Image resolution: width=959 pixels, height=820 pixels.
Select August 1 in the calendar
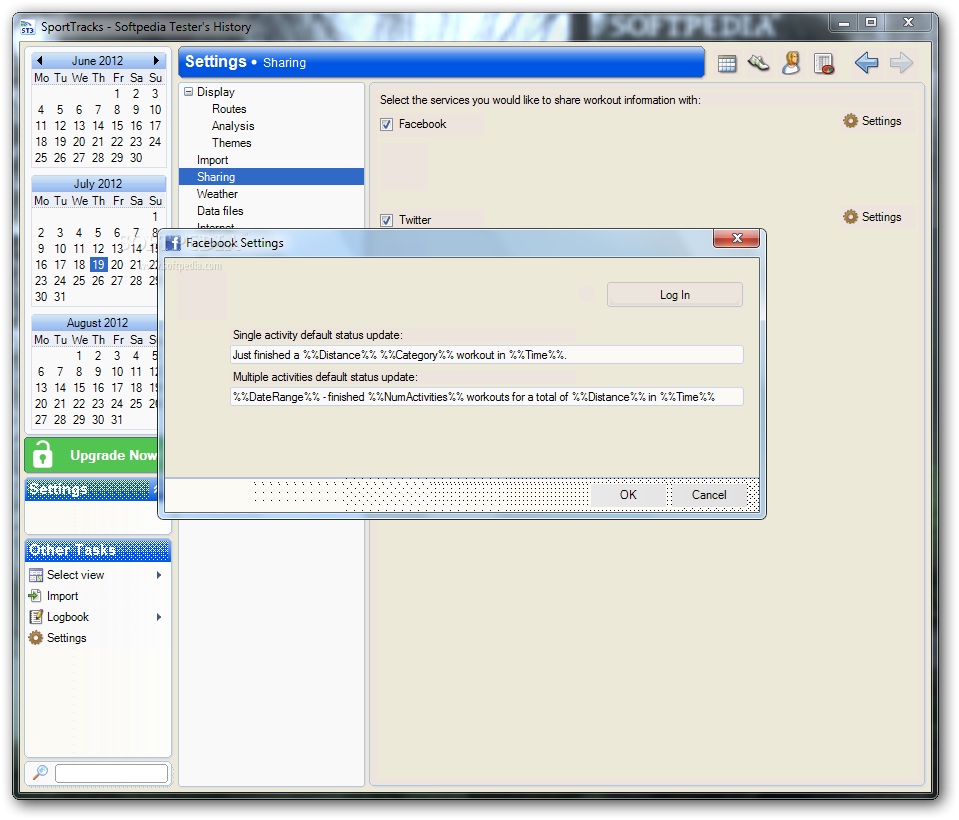click(x=79, y=356)
